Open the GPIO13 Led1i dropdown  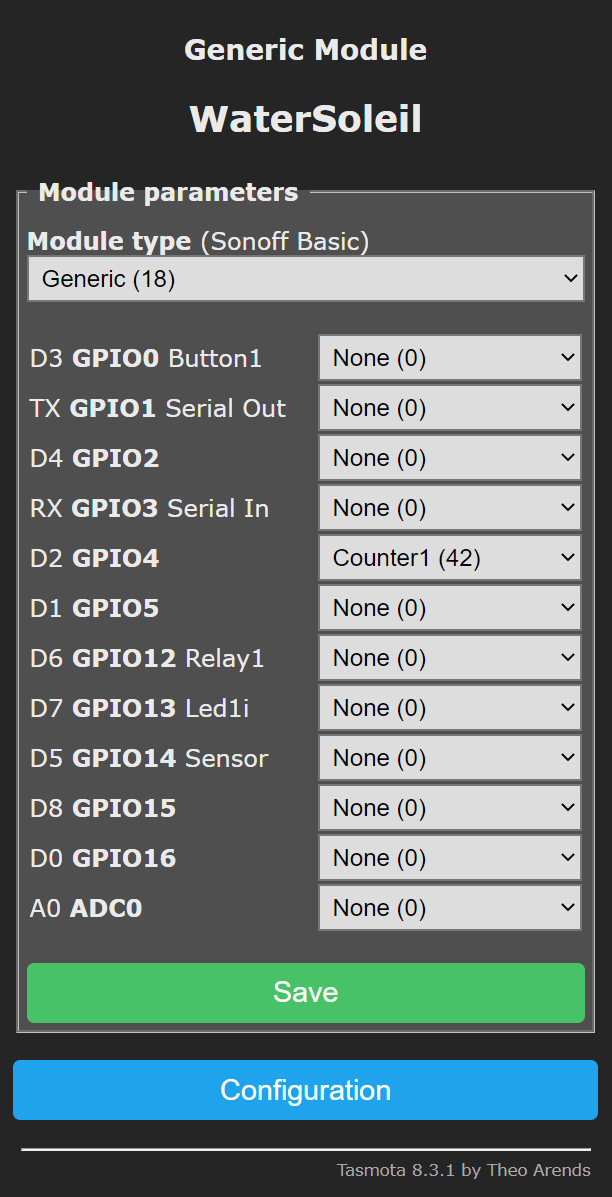click(449, 708)
